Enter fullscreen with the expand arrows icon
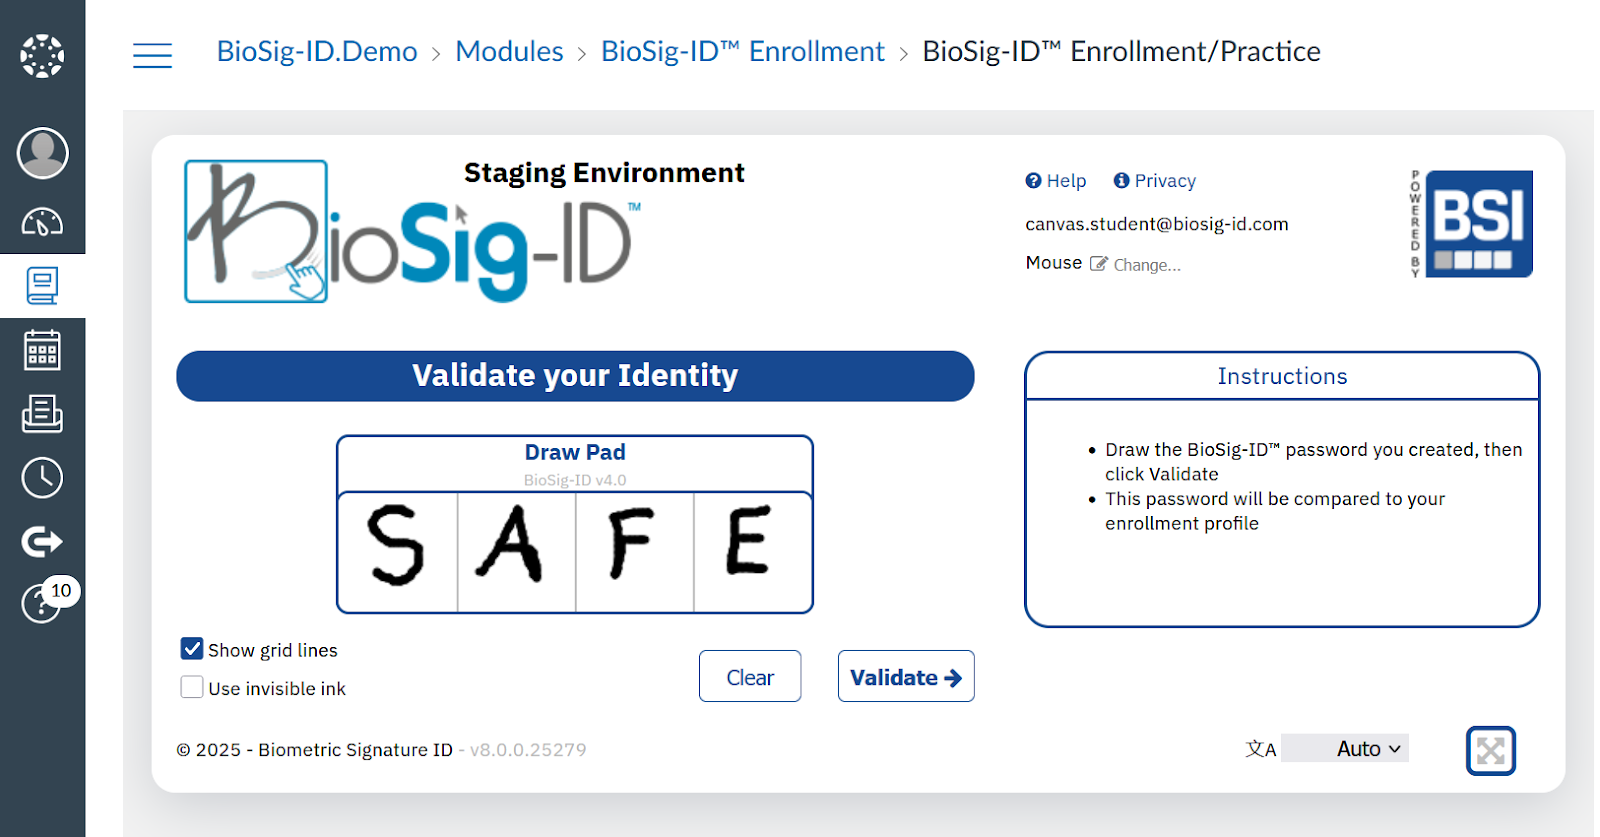Screen dimensions: 1600x837 pyautogui.click(x=1489, y=750)
